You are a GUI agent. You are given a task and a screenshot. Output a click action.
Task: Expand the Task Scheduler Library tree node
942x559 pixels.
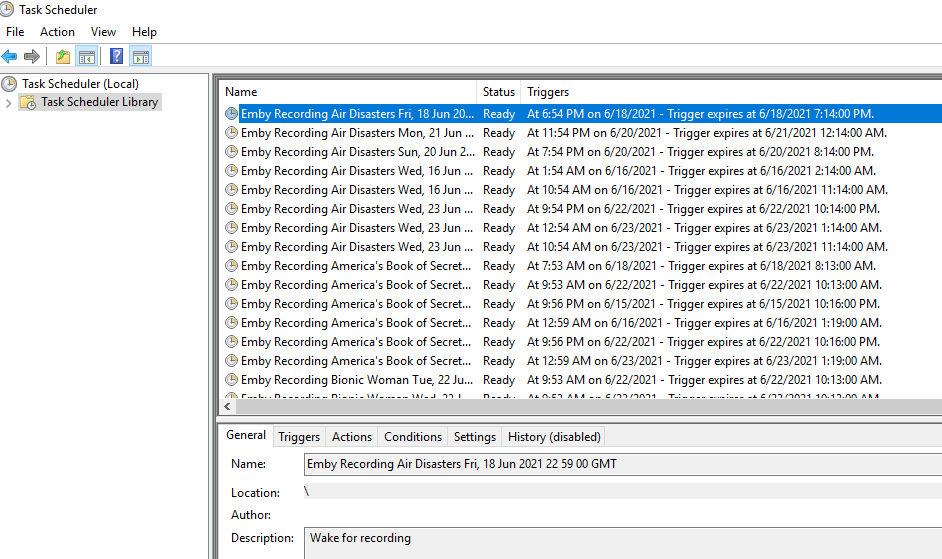[9, 102]
